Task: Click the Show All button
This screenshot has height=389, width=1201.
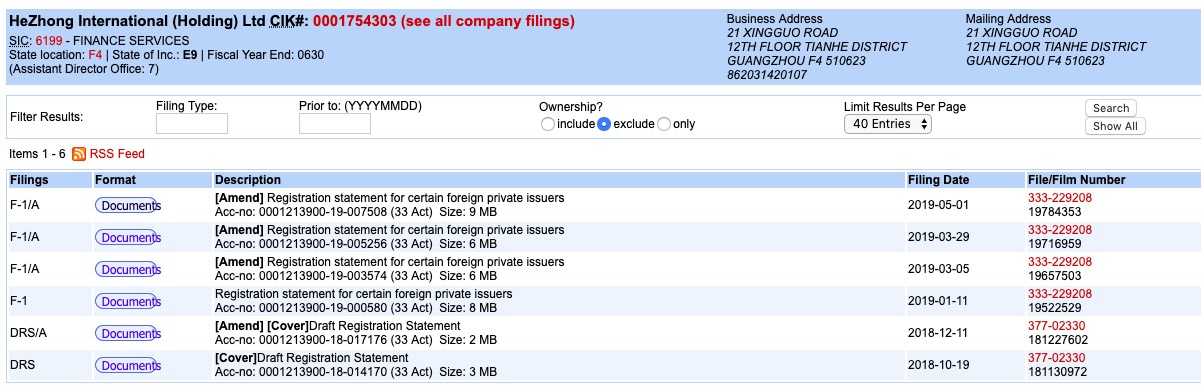Action: pyautogui.click(x=1115, y=126)
